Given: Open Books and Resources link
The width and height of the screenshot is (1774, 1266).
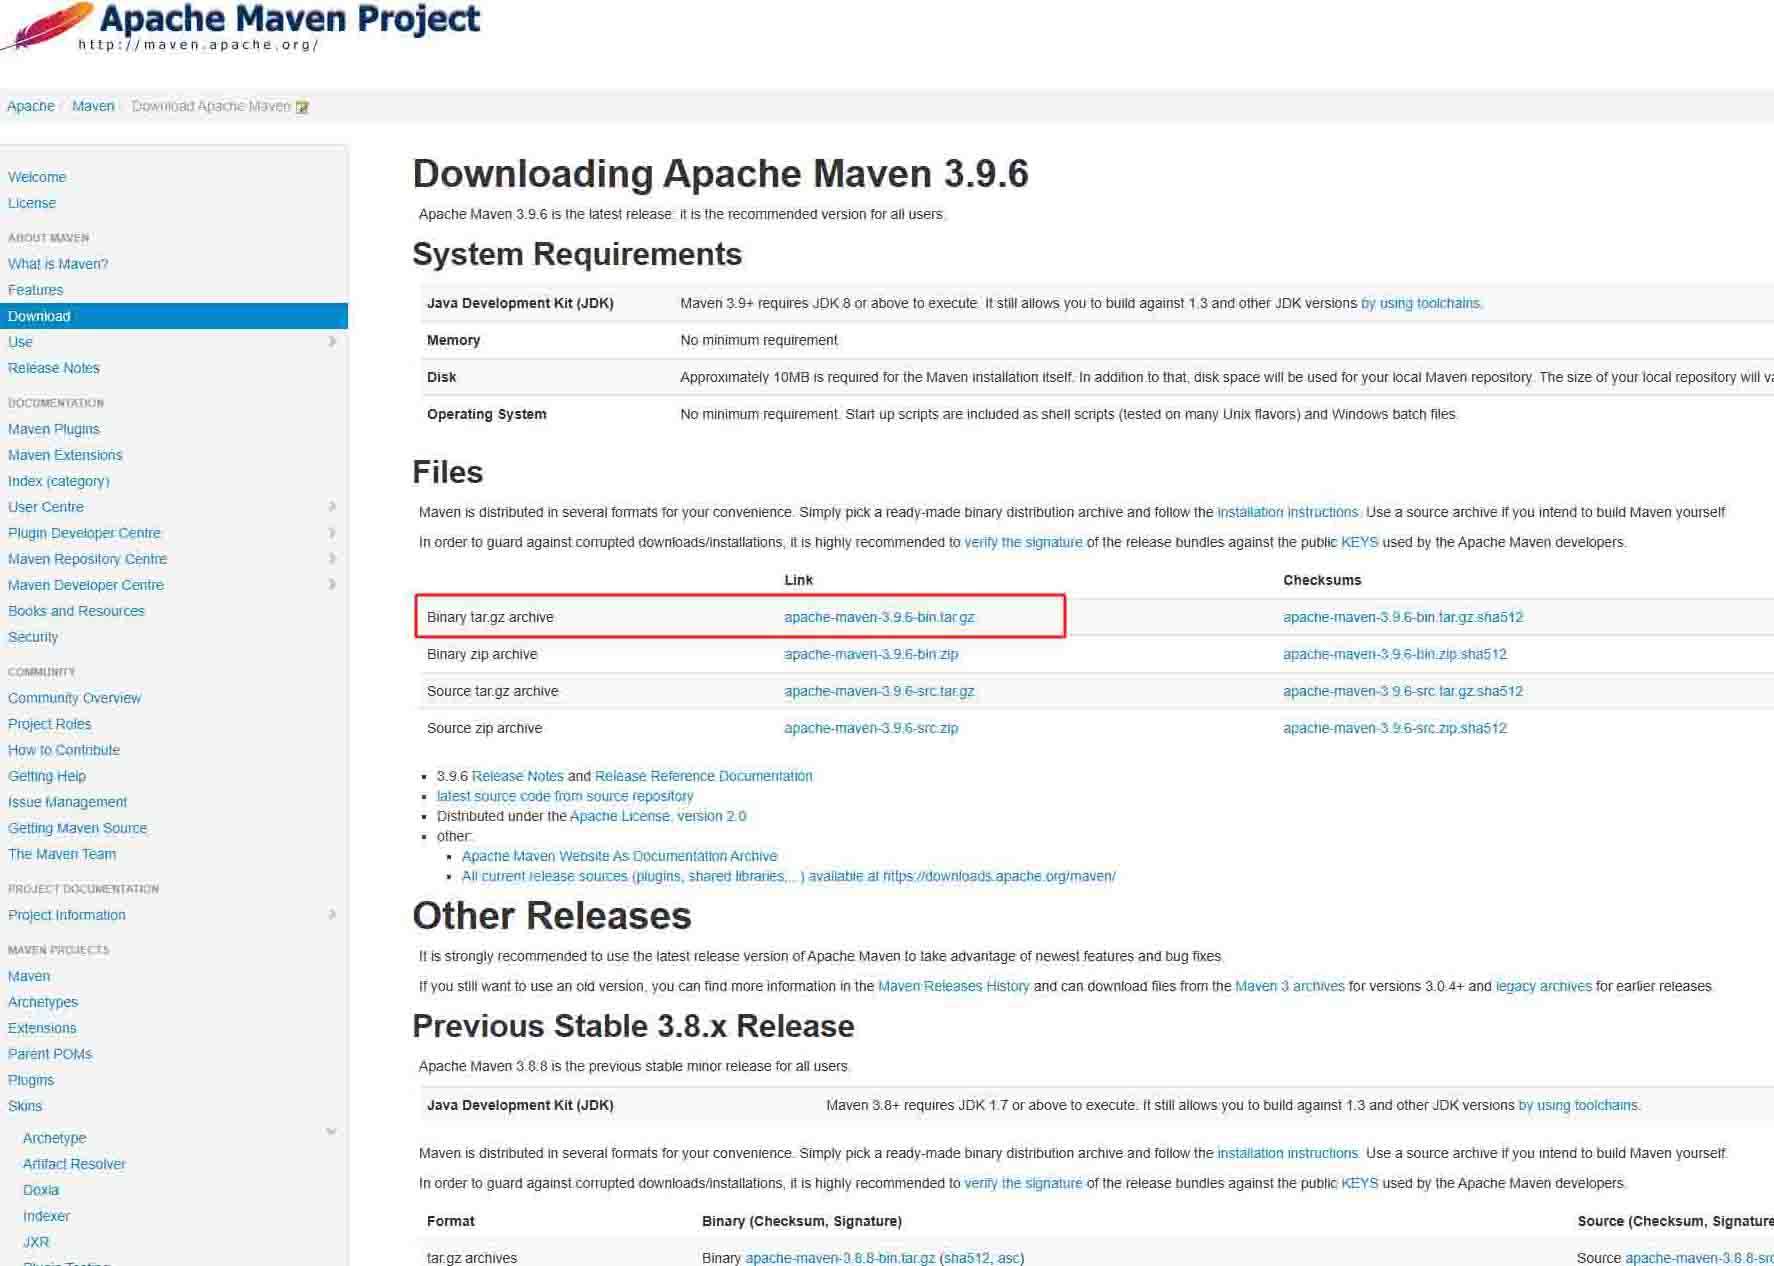Looking at the screenshot, I should click(76, 611).
